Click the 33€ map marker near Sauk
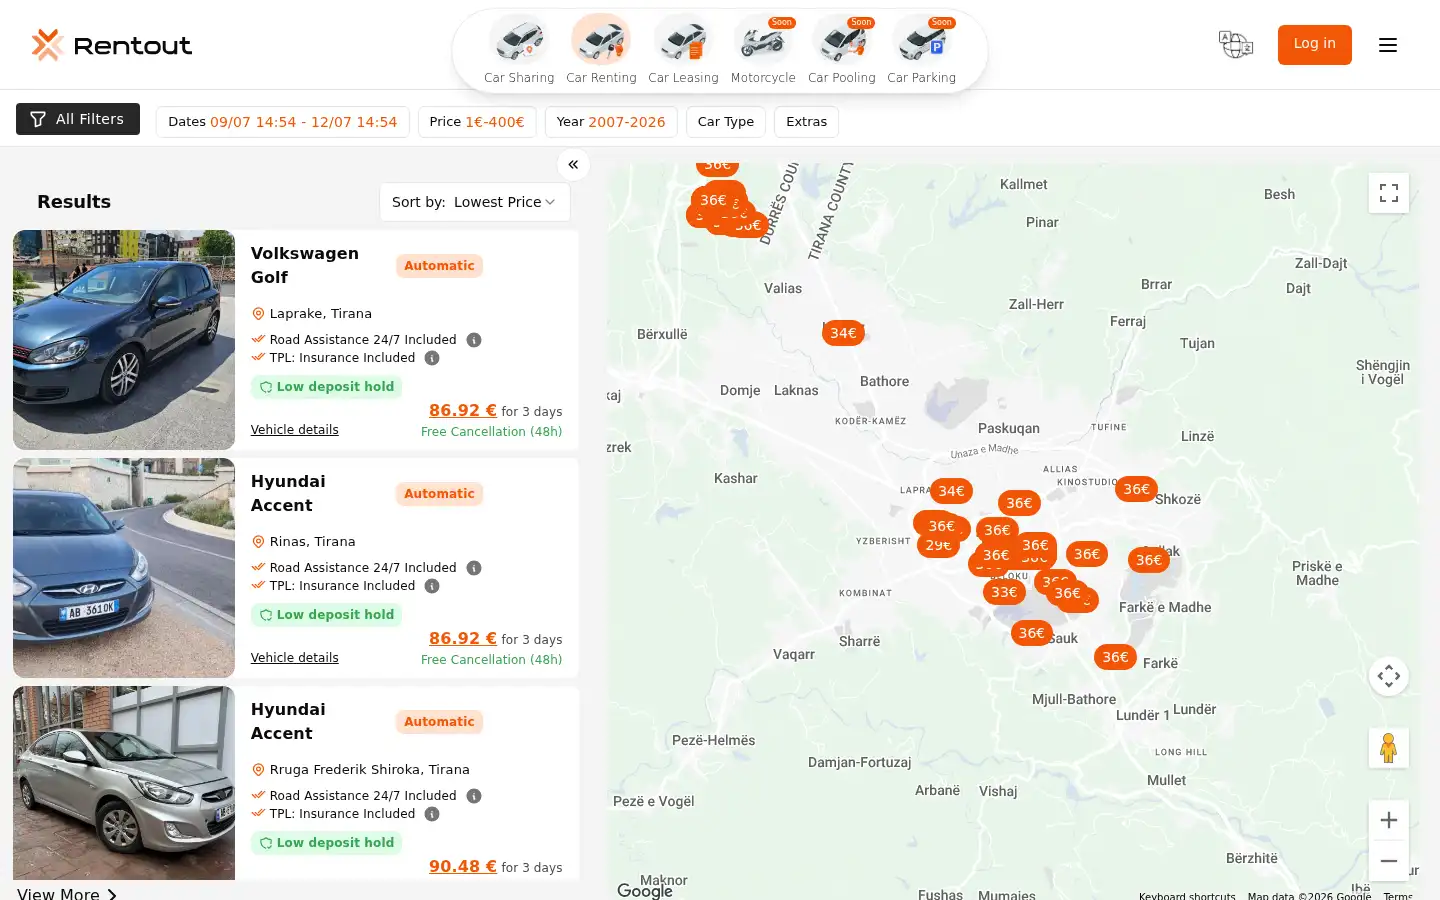 pyautogui.click(x=1004, y=592)
